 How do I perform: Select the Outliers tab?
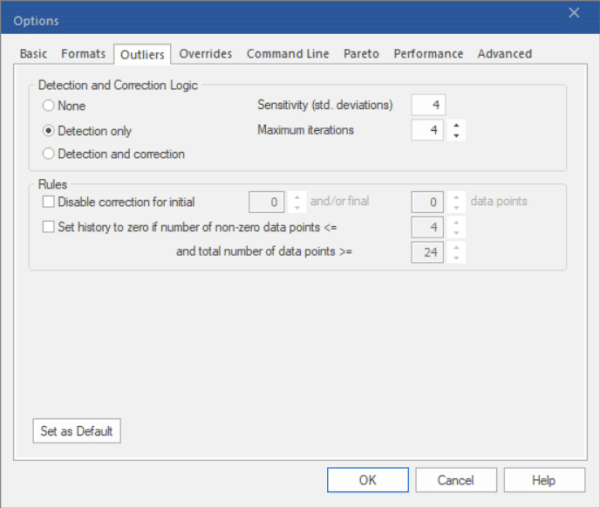(142, 55)
